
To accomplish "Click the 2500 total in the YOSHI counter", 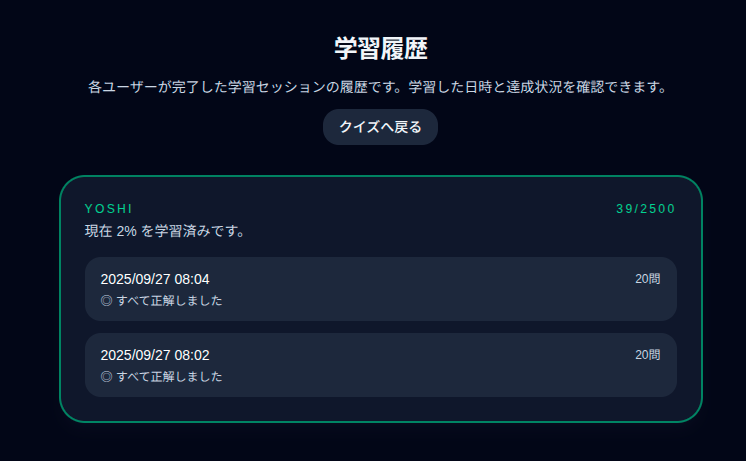I will tap(658, 209).
